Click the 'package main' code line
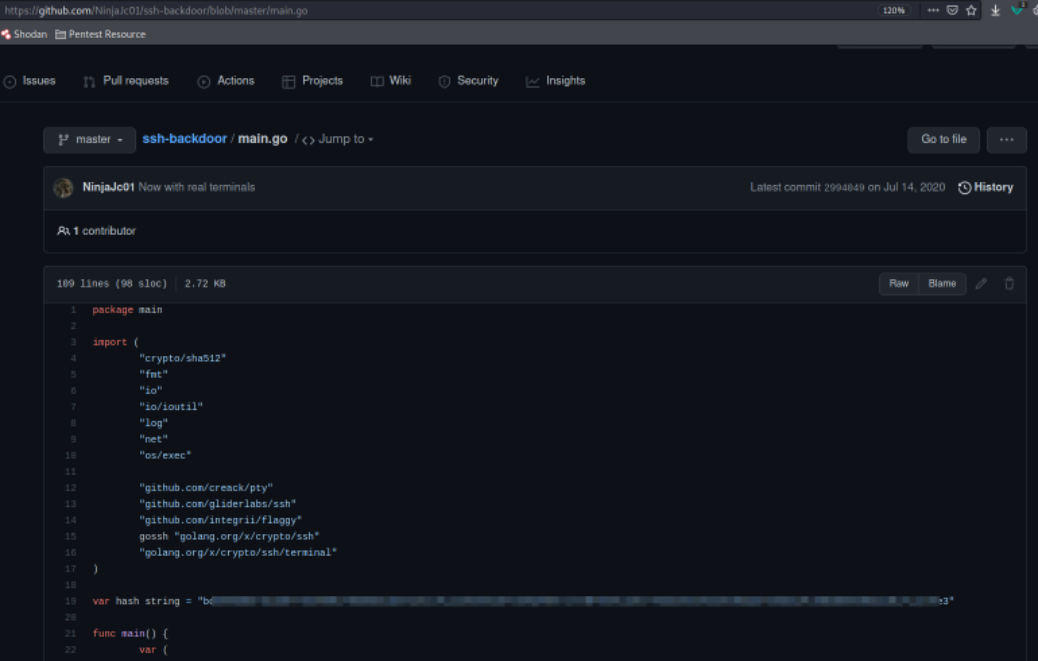 127,310
